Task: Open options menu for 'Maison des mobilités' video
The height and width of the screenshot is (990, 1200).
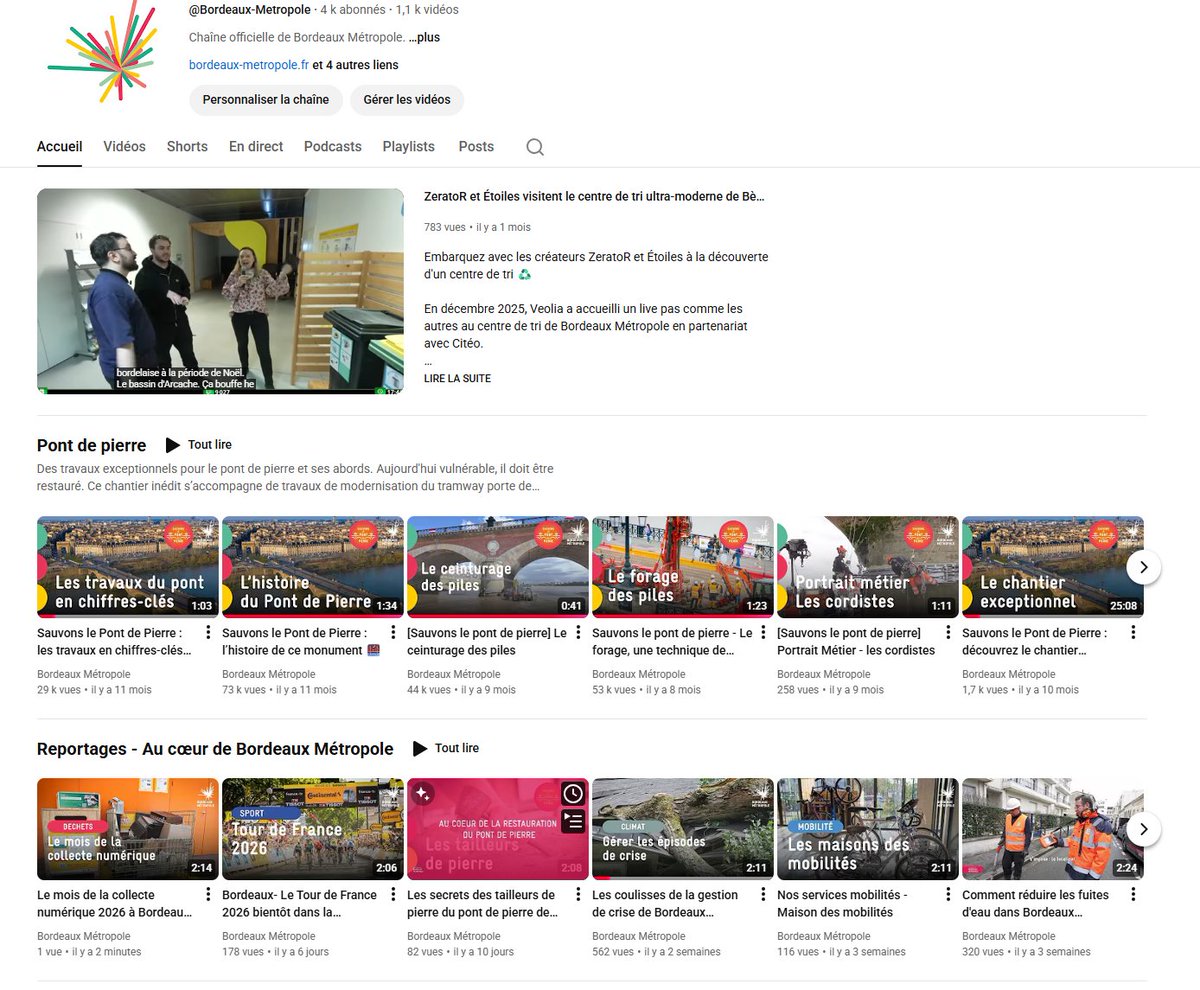Action: tap(948, 895)
